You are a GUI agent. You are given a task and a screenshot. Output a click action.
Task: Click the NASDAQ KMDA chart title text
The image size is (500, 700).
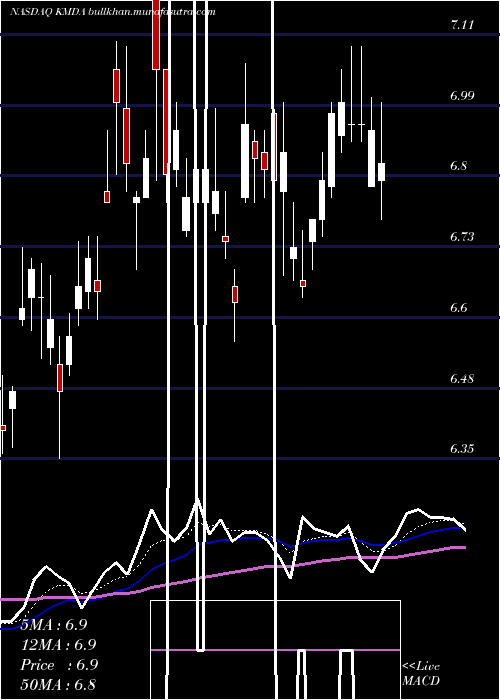click(x=112, y=12)
